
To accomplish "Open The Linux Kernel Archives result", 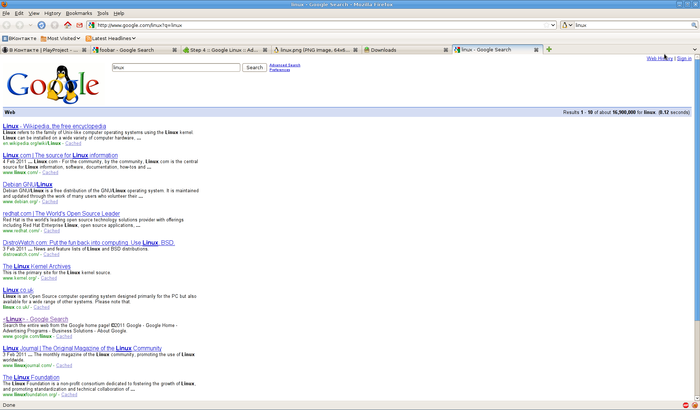I will [37, 266].
